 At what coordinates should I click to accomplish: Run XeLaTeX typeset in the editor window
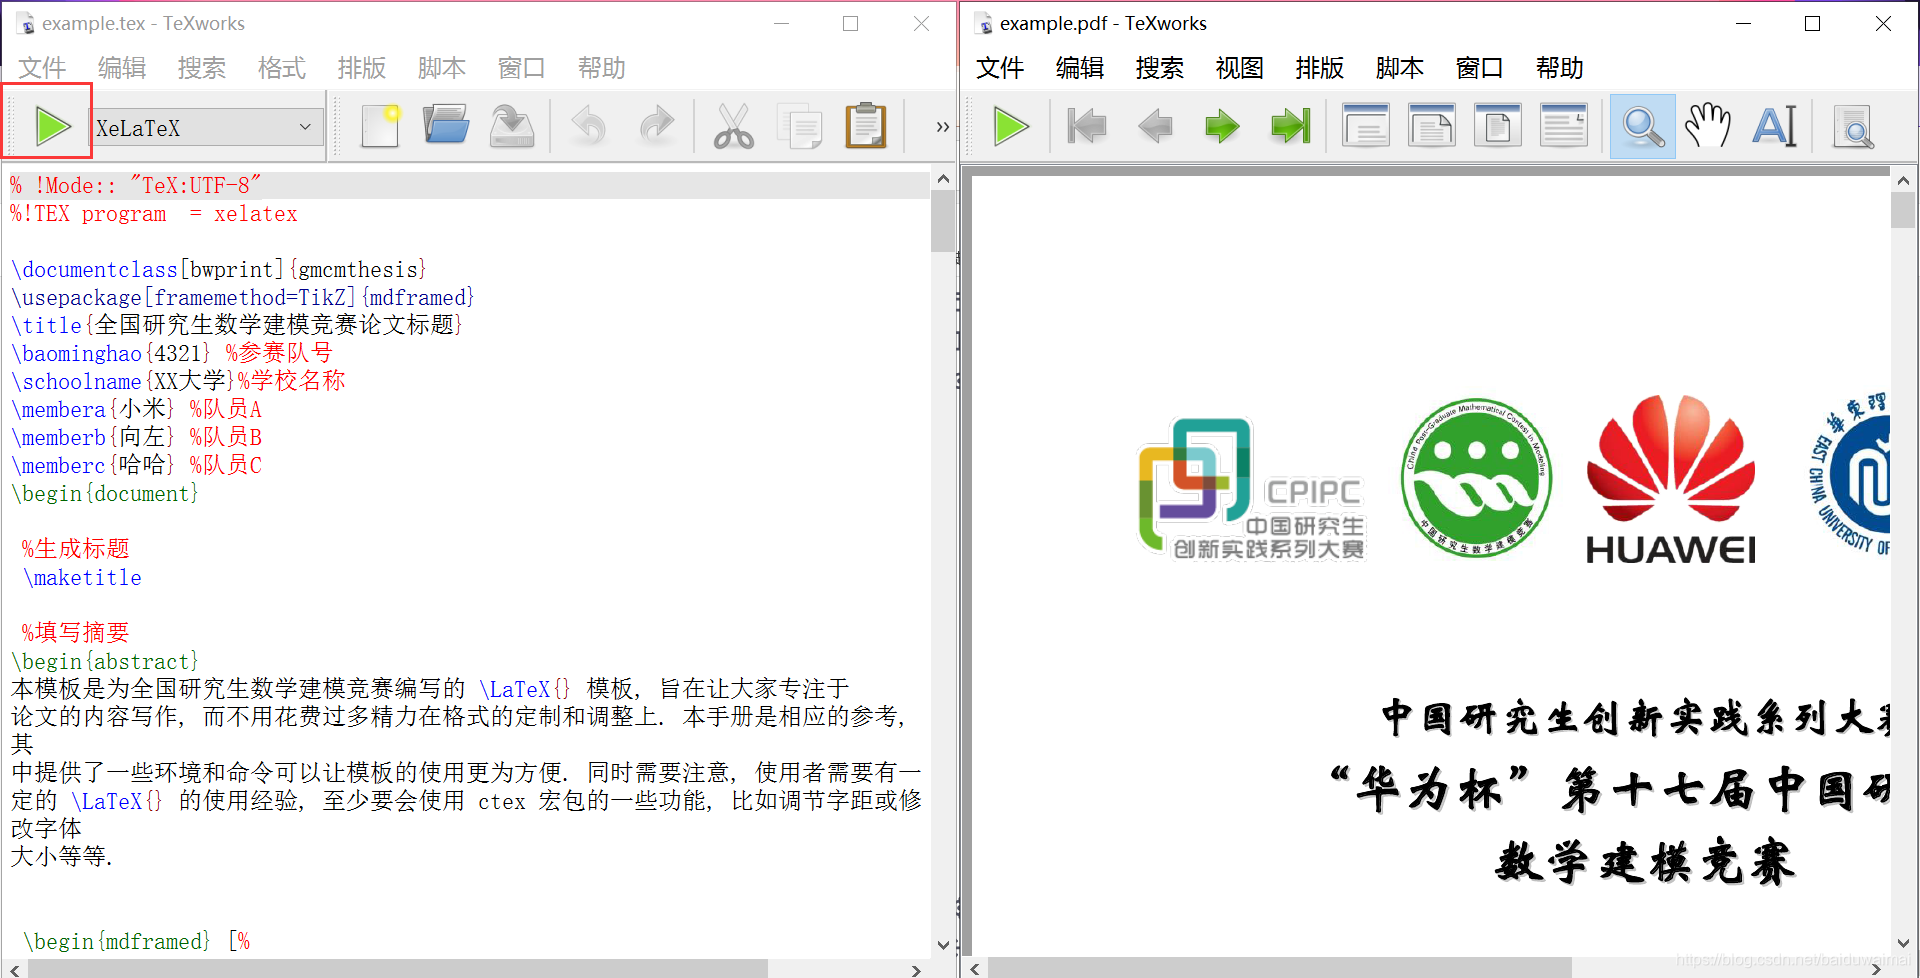(x=51, y=125)
